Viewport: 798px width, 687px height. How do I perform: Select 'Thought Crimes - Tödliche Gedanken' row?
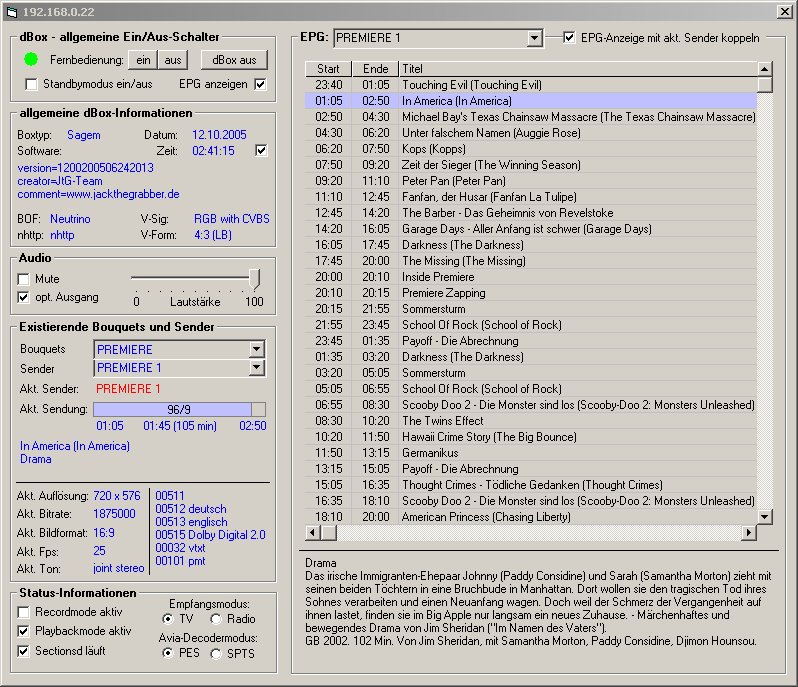point(530,484)
